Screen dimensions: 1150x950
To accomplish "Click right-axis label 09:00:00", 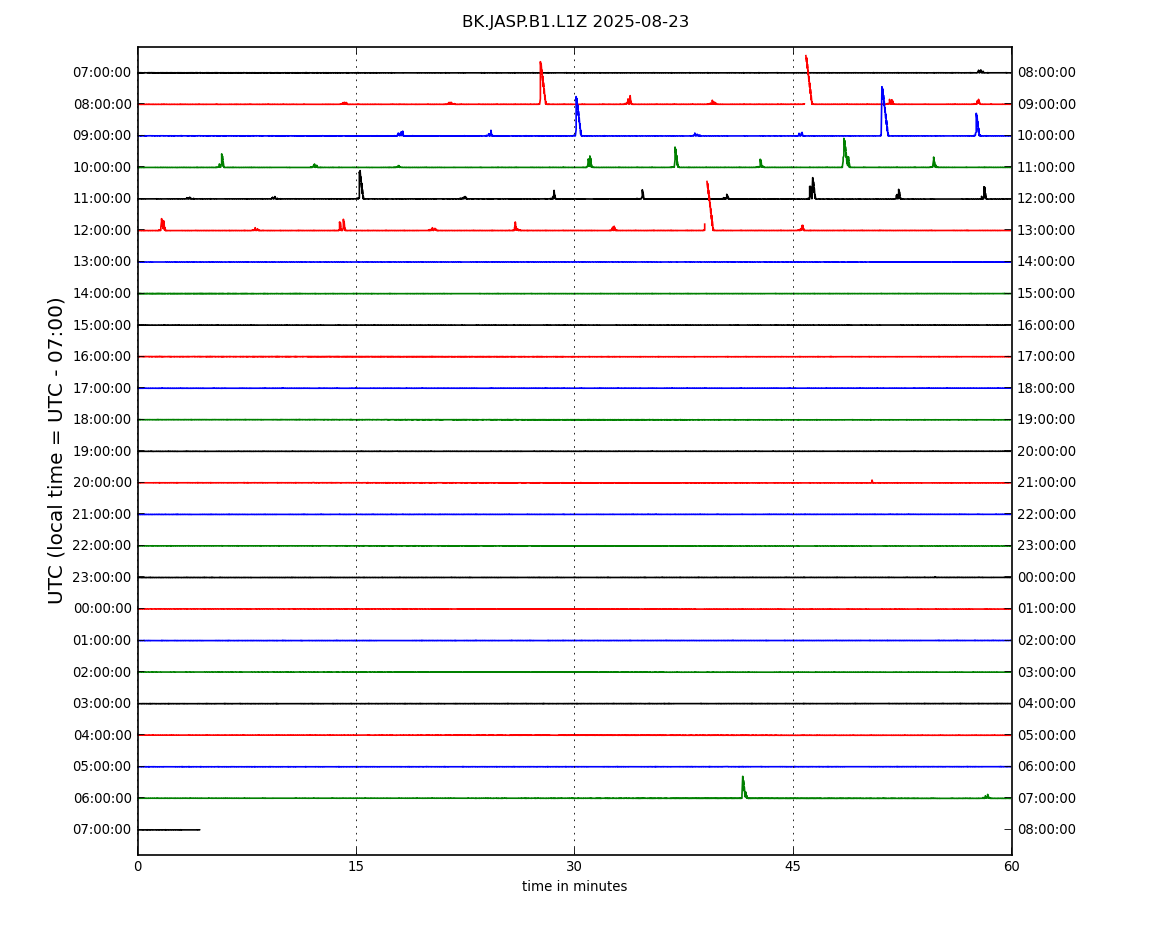I will [x=1047, y=104].
